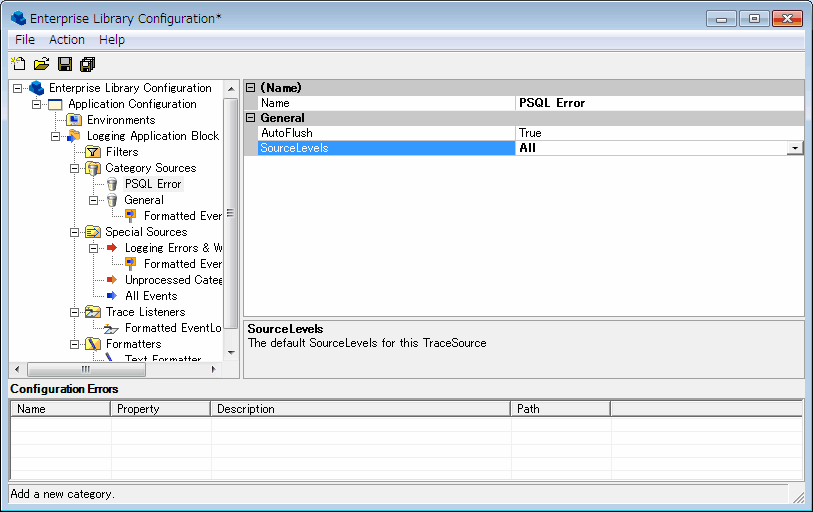Open the SourceLevels dropdown arrow
This screenshot has width=813, height=512.
click(795, 148)
